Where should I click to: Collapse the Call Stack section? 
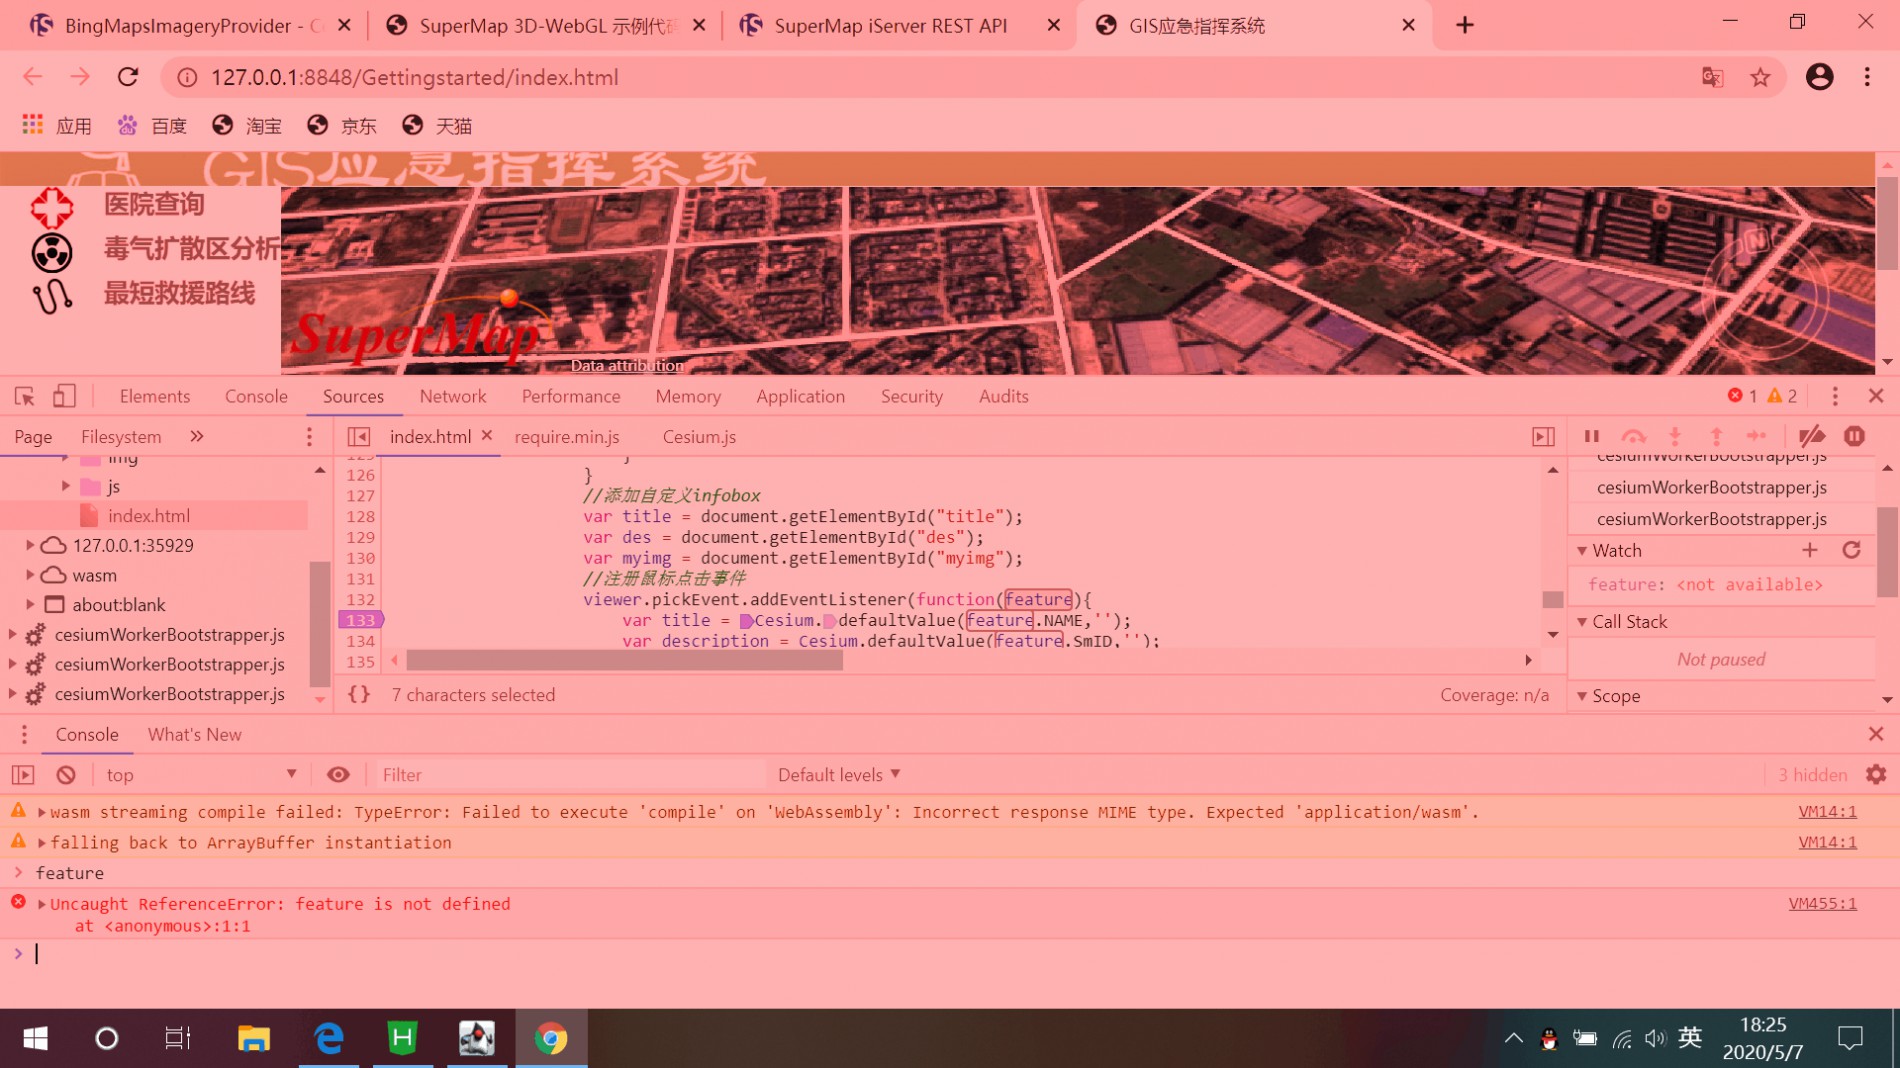1582,622
